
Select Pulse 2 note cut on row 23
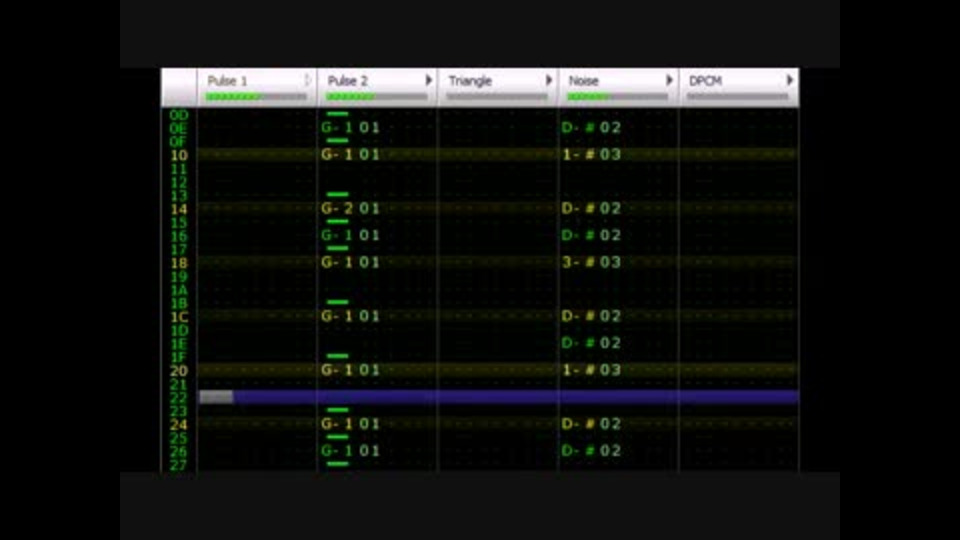(337, 410)
